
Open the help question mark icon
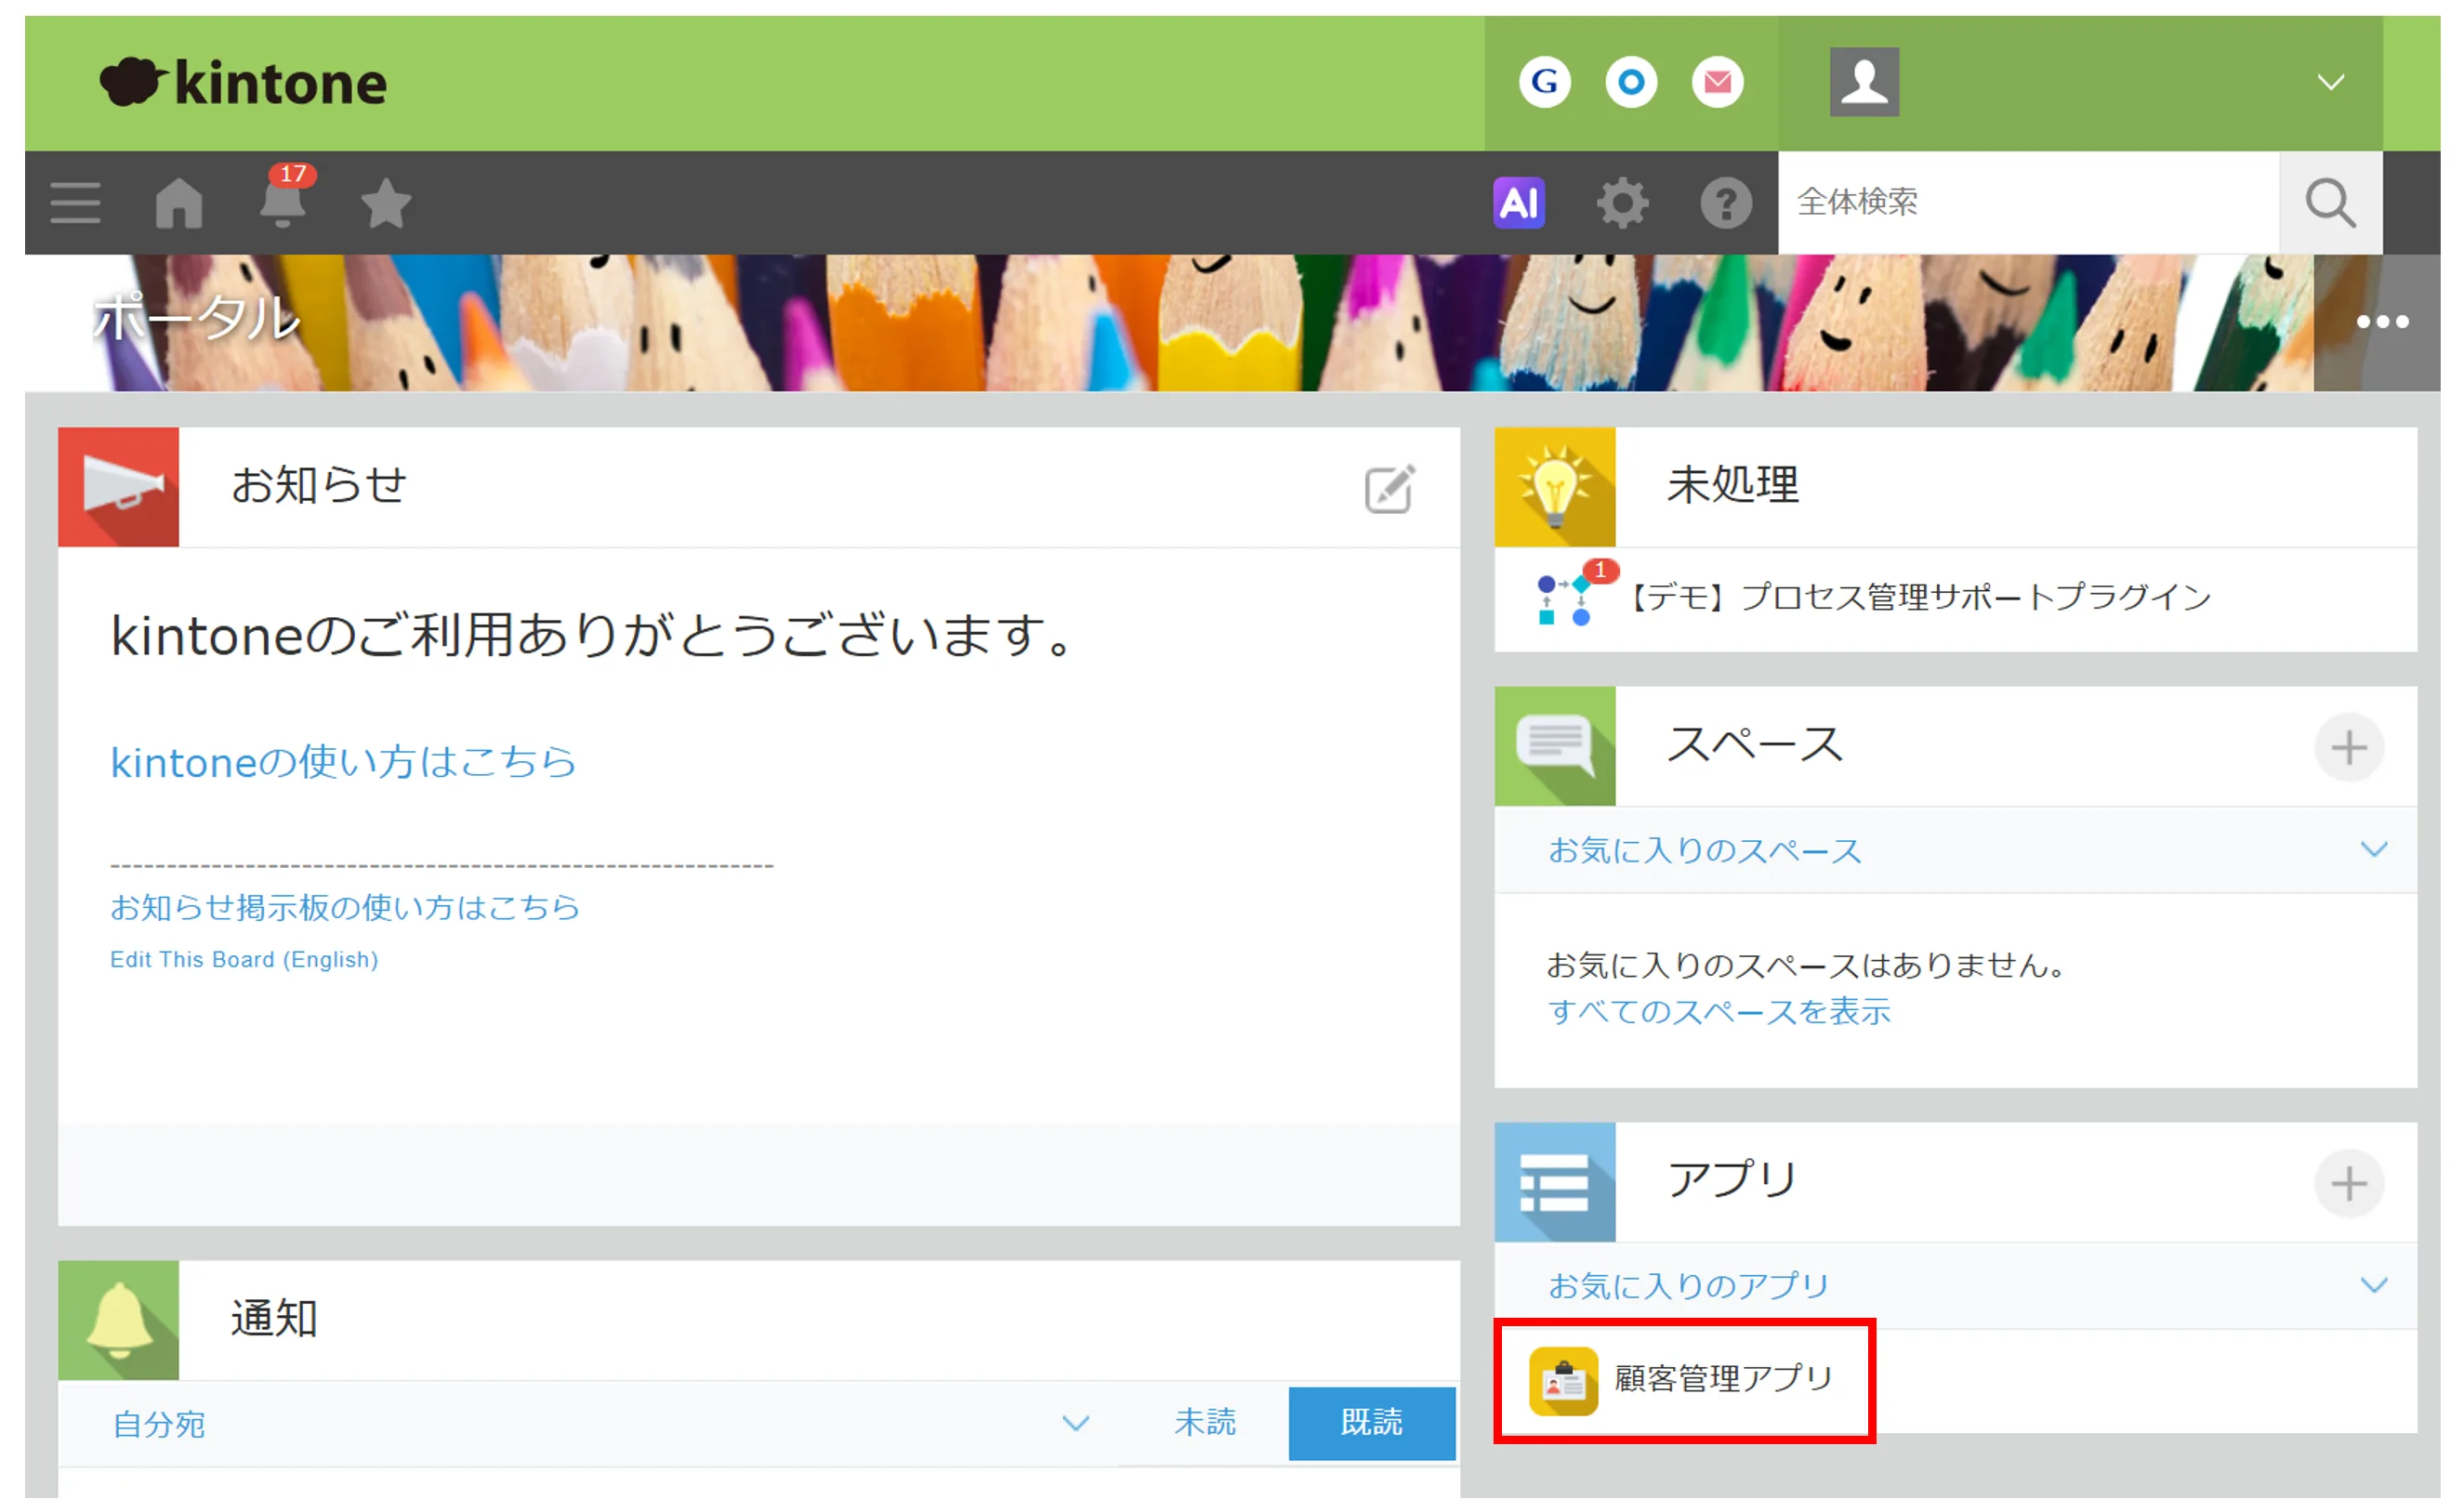pyautogui.click(x=1726, y=203)
